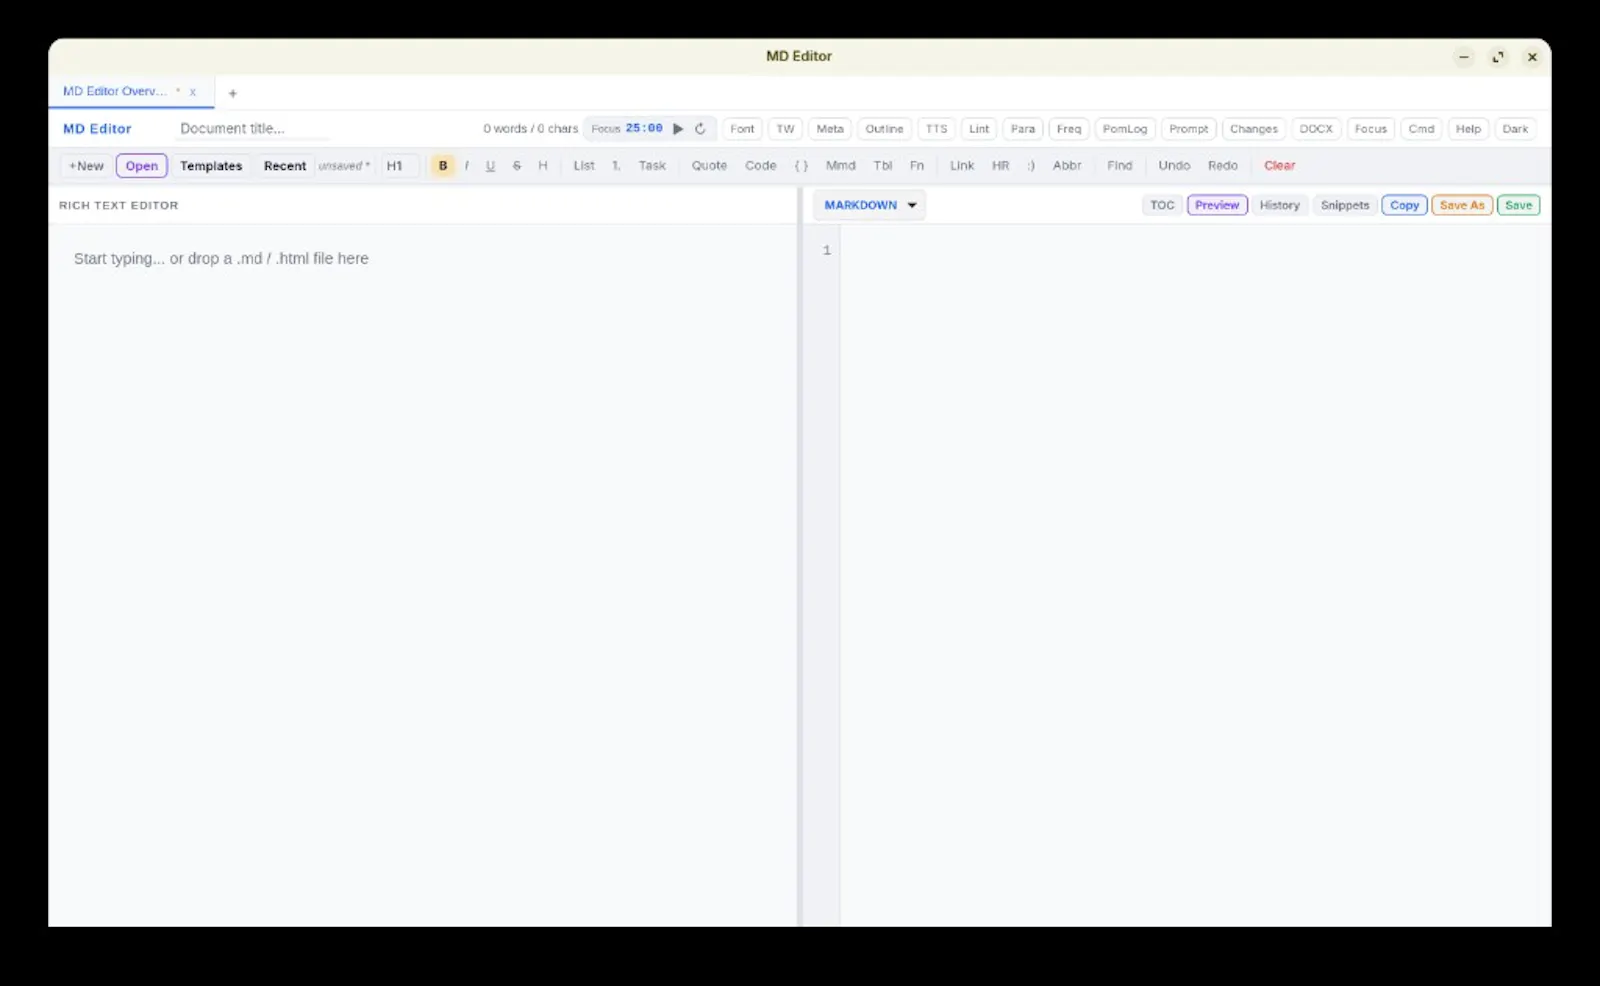1600x986 pixels.
Task: Reset the focus timer with the circular arrow icon
Action: [x=700, y=129]
